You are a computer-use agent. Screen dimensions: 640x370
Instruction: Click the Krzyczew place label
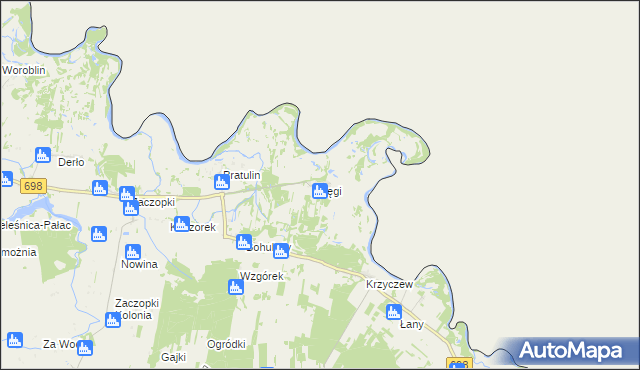click(389, 284)
